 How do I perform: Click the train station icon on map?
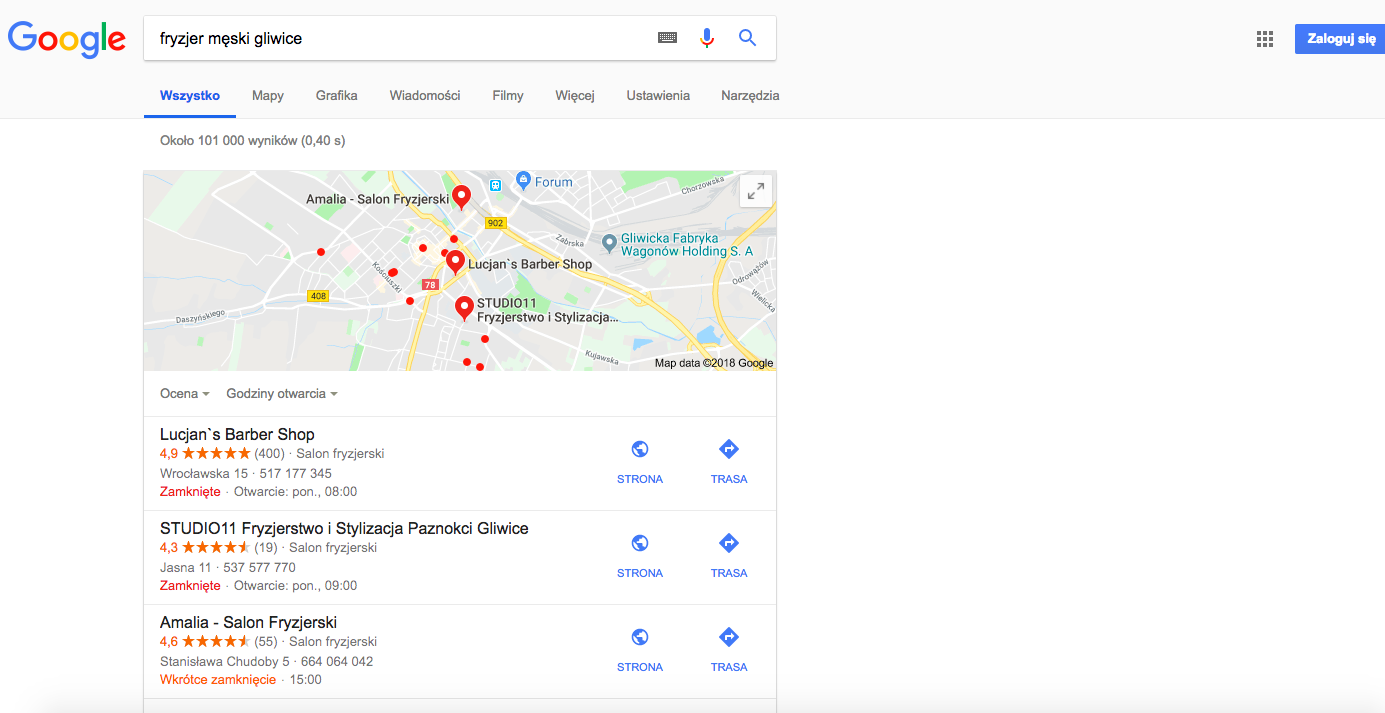point(495,185)
